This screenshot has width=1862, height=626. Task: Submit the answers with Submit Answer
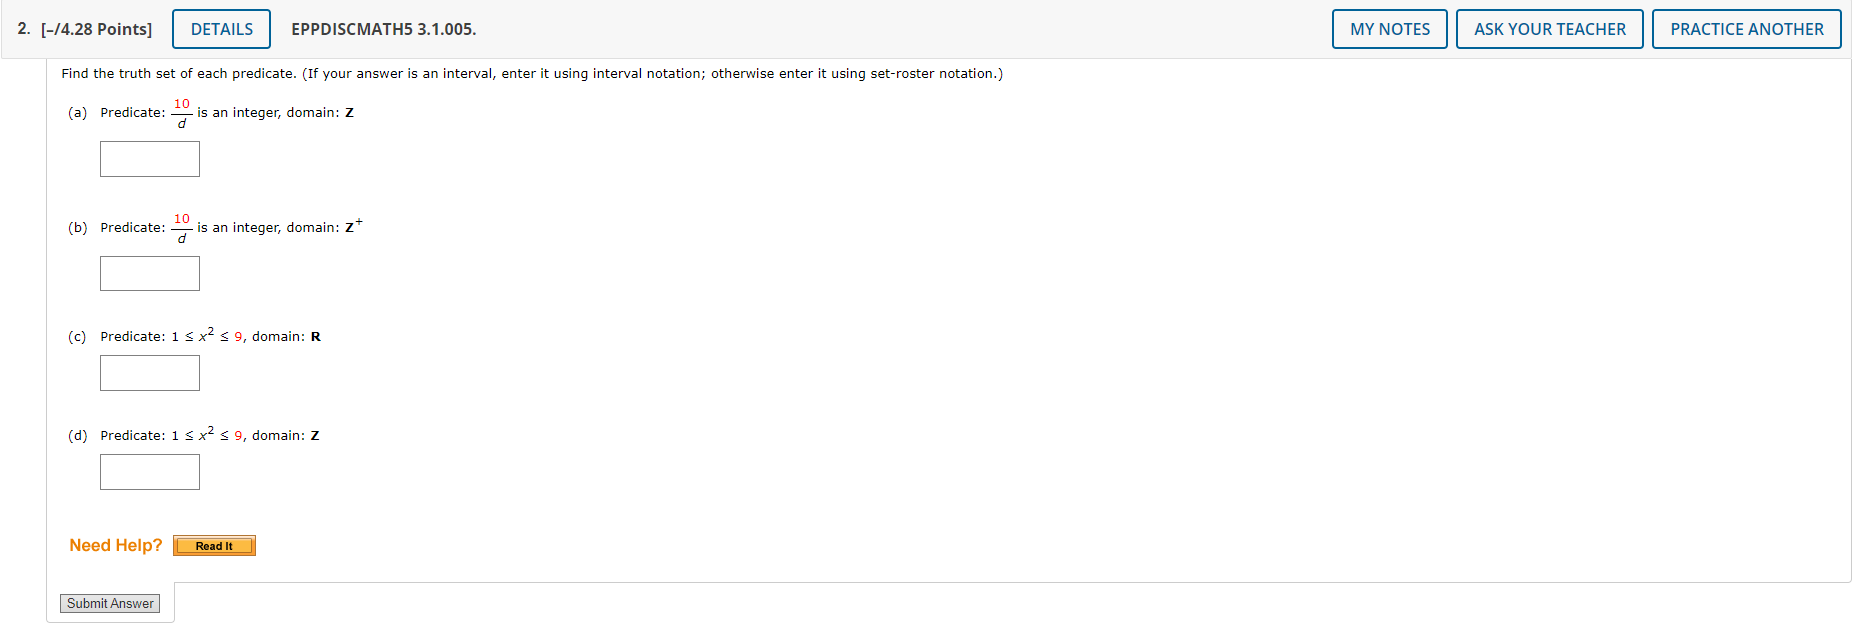tap(110, 603)
